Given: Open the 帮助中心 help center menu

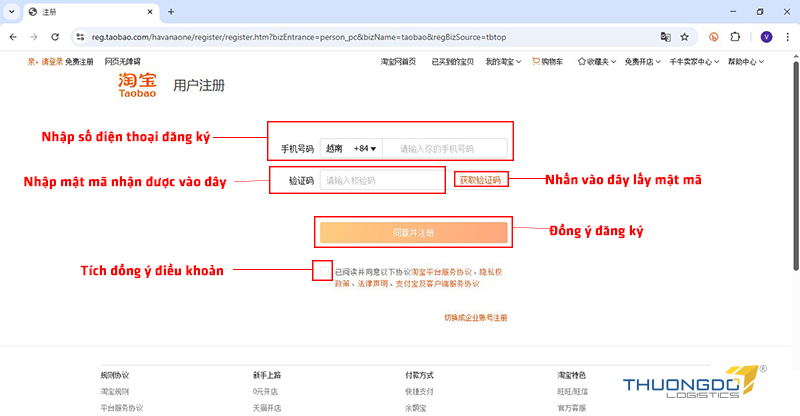Looking at the screenshot, I should point(748,61).
